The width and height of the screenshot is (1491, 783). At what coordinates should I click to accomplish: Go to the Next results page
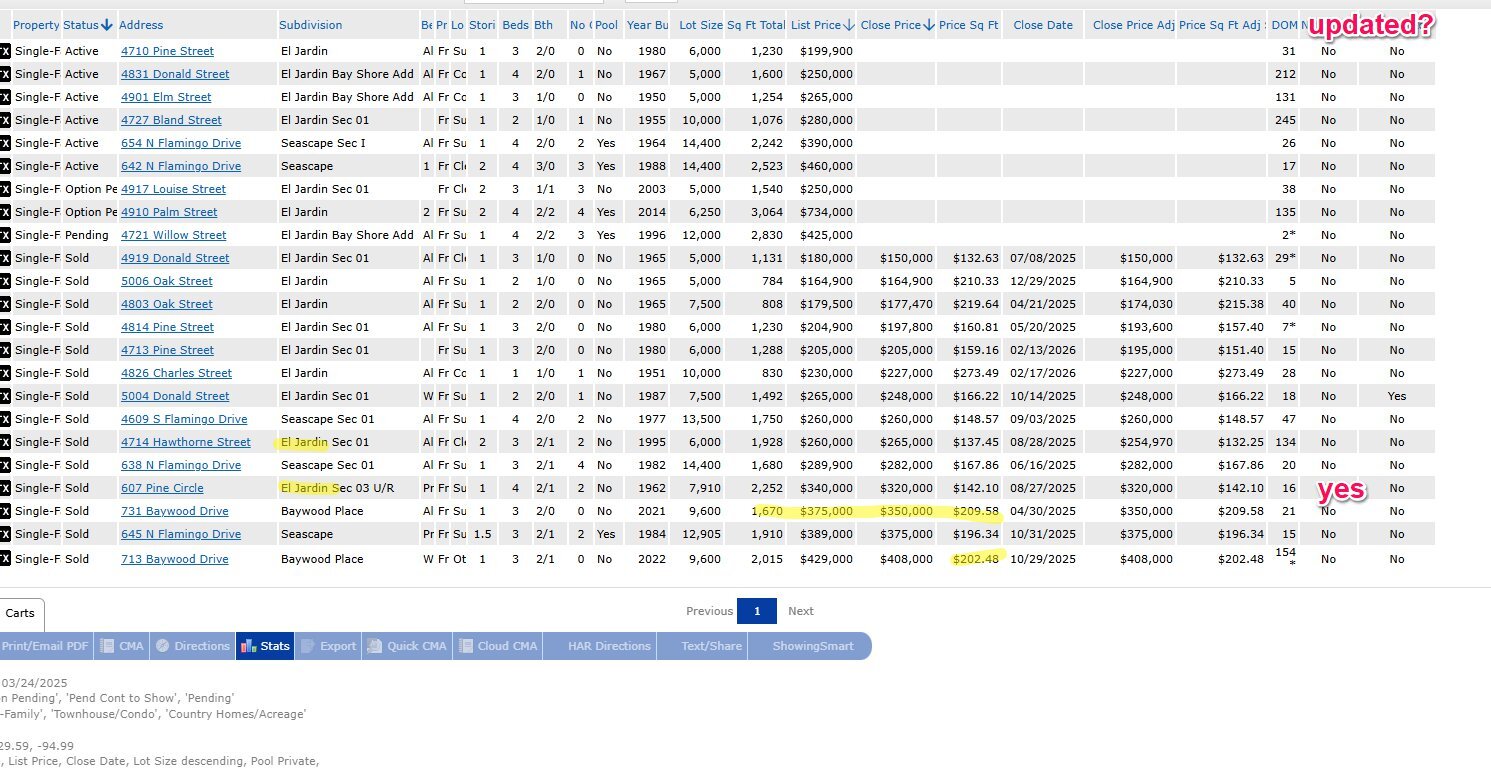[x=800, y=611]
